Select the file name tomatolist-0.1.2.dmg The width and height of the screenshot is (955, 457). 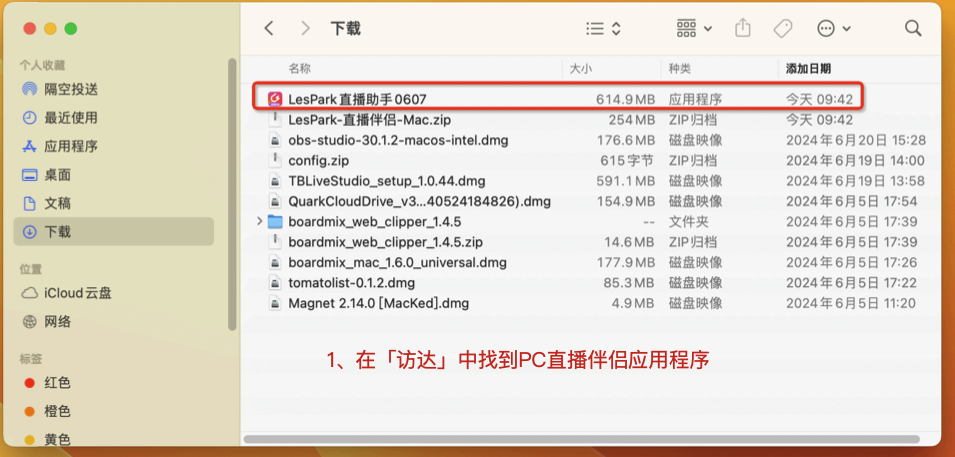[x=351, y=283]
